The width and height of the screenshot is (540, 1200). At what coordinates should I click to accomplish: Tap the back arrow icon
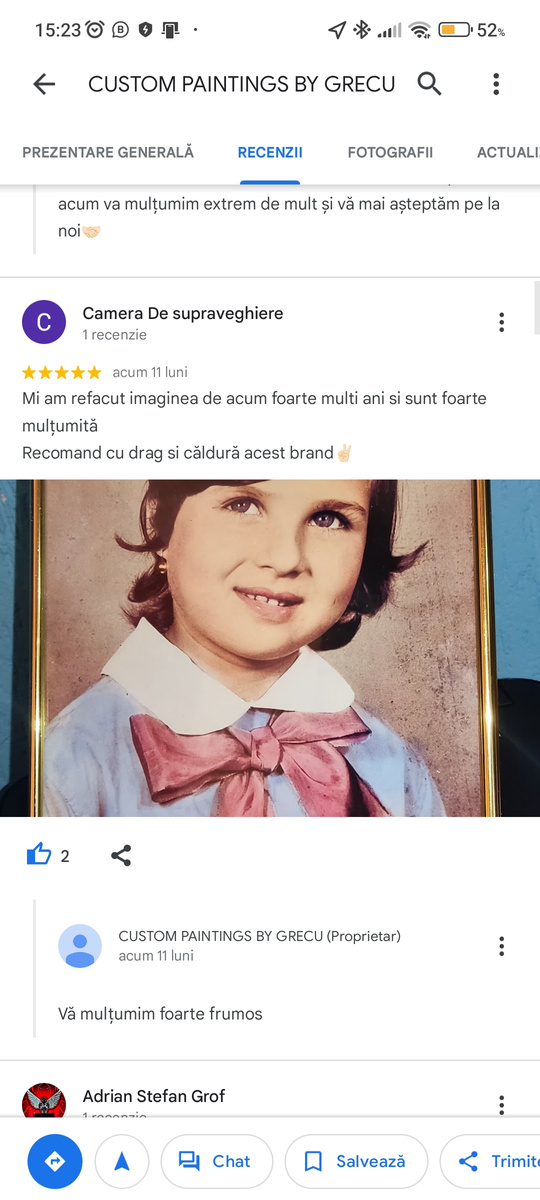pos(44,84)
